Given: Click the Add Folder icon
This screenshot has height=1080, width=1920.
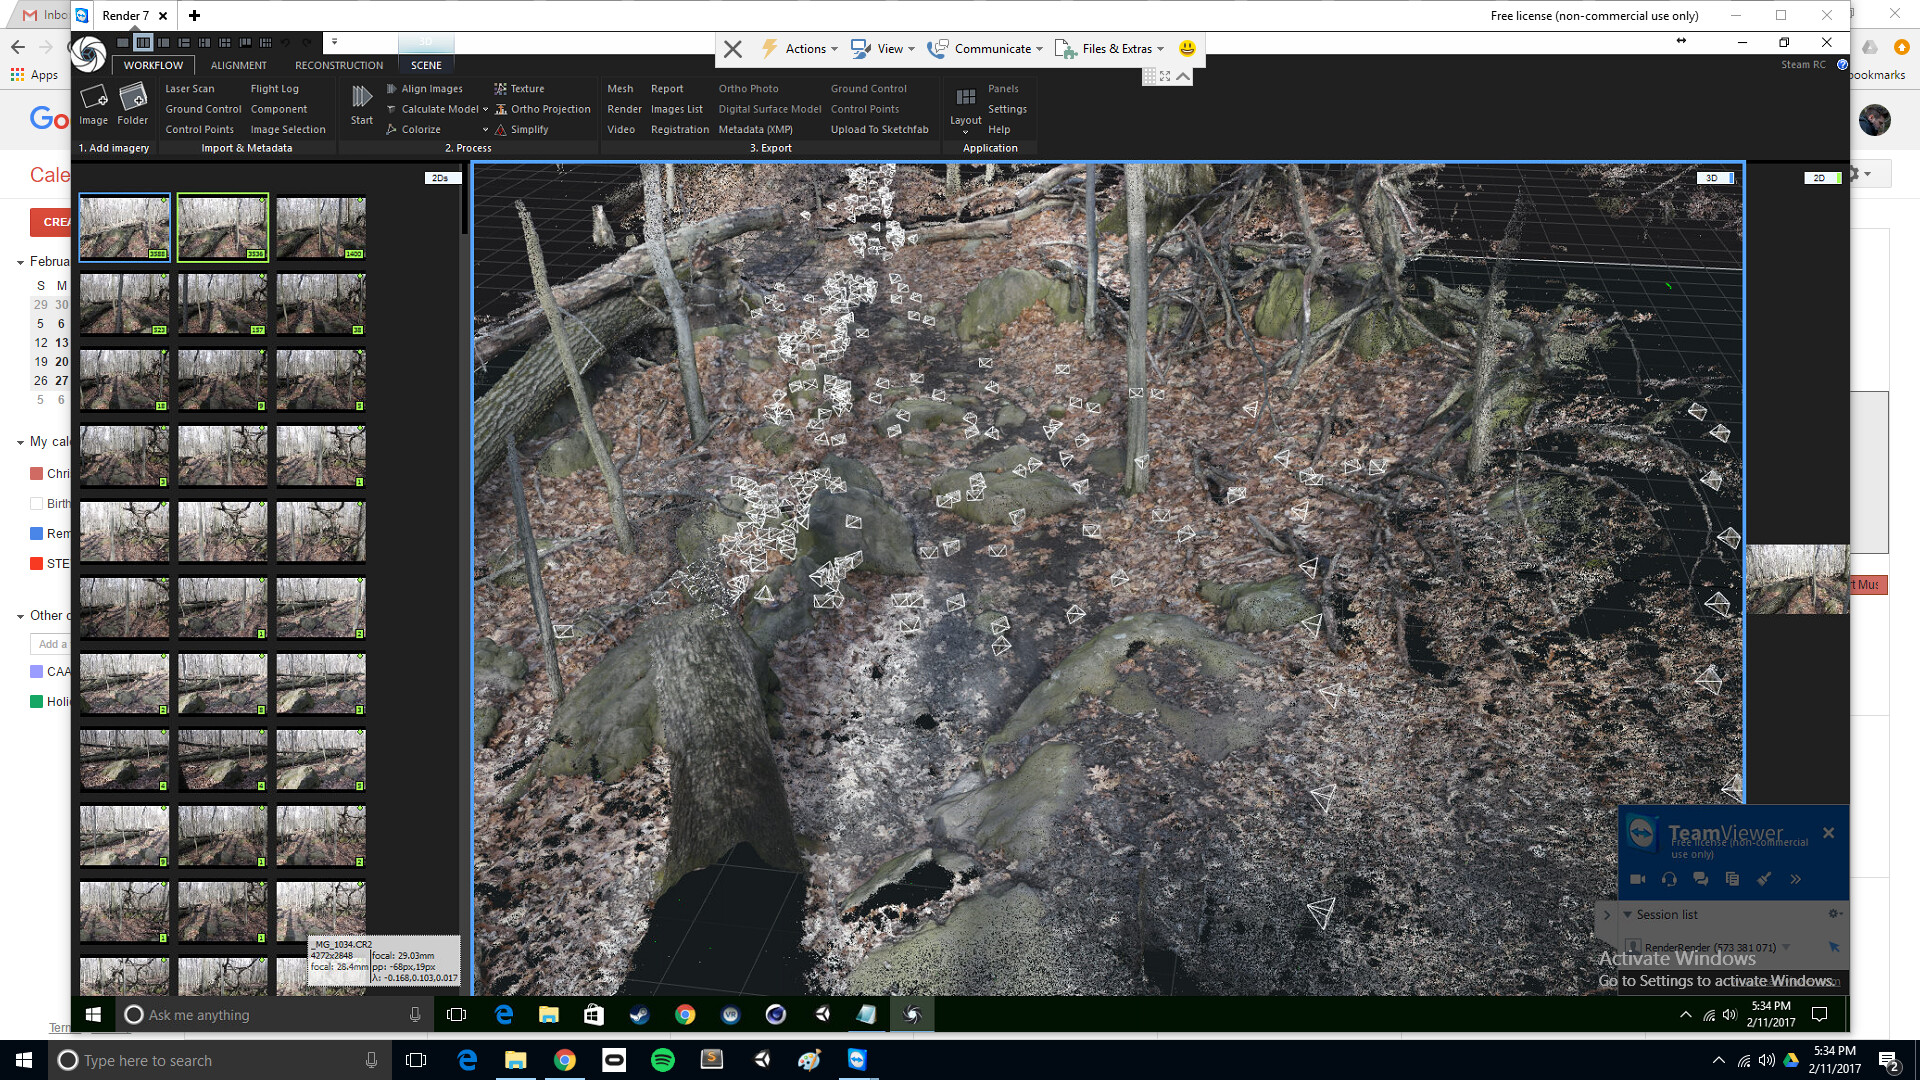Looking at the screenshot, I should (133, 105).
